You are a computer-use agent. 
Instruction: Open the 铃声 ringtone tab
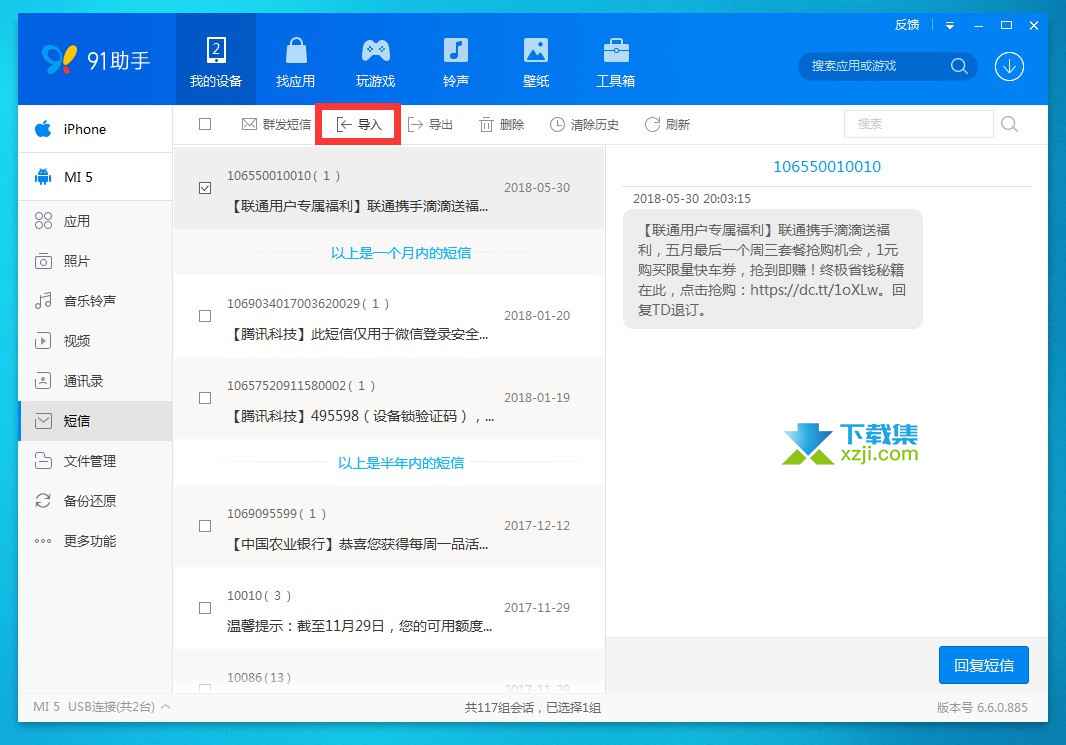[x=455, y=61]
